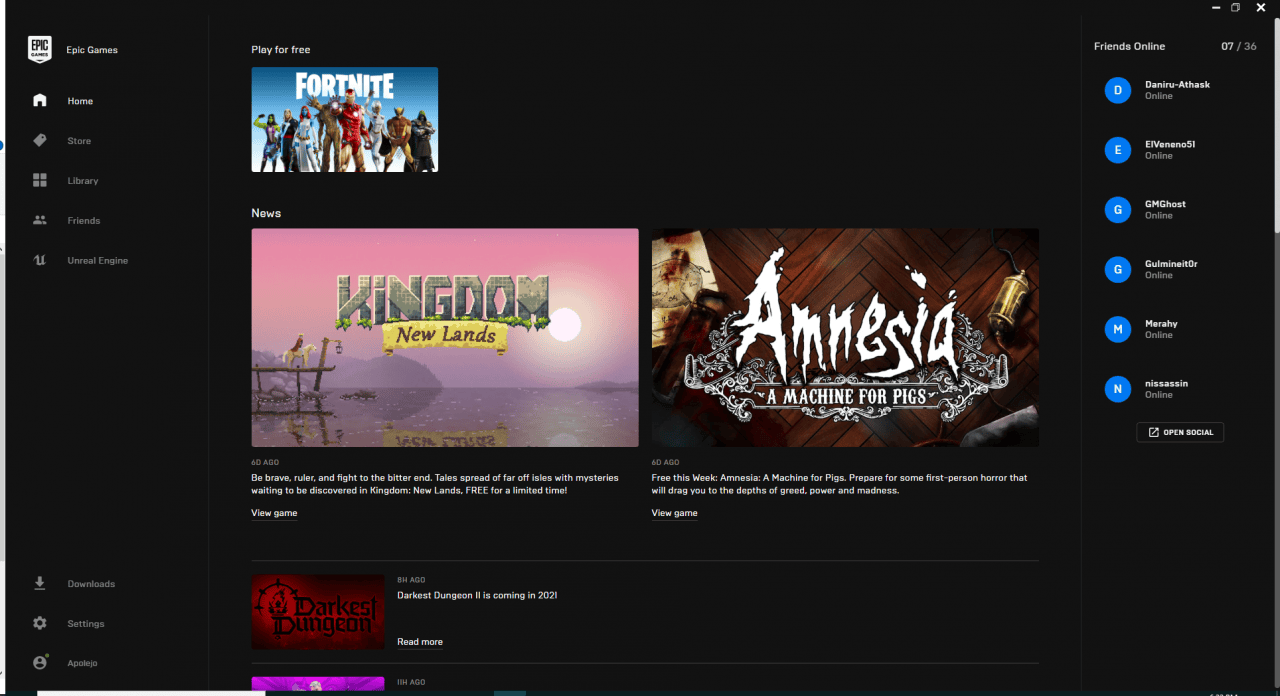This screenshot has height=696, width=1280.
Task: View game for Amnesia: A Machine for Pigs
Action: tap(674, 512)
